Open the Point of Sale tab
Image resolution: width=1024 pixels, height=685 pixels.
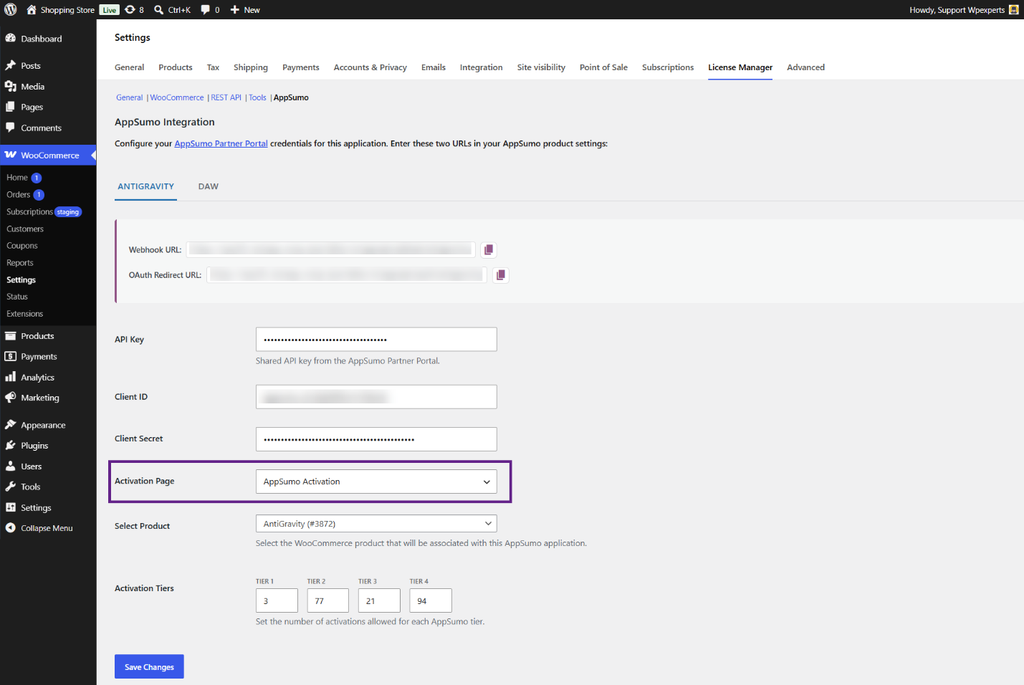pos(603,67)
